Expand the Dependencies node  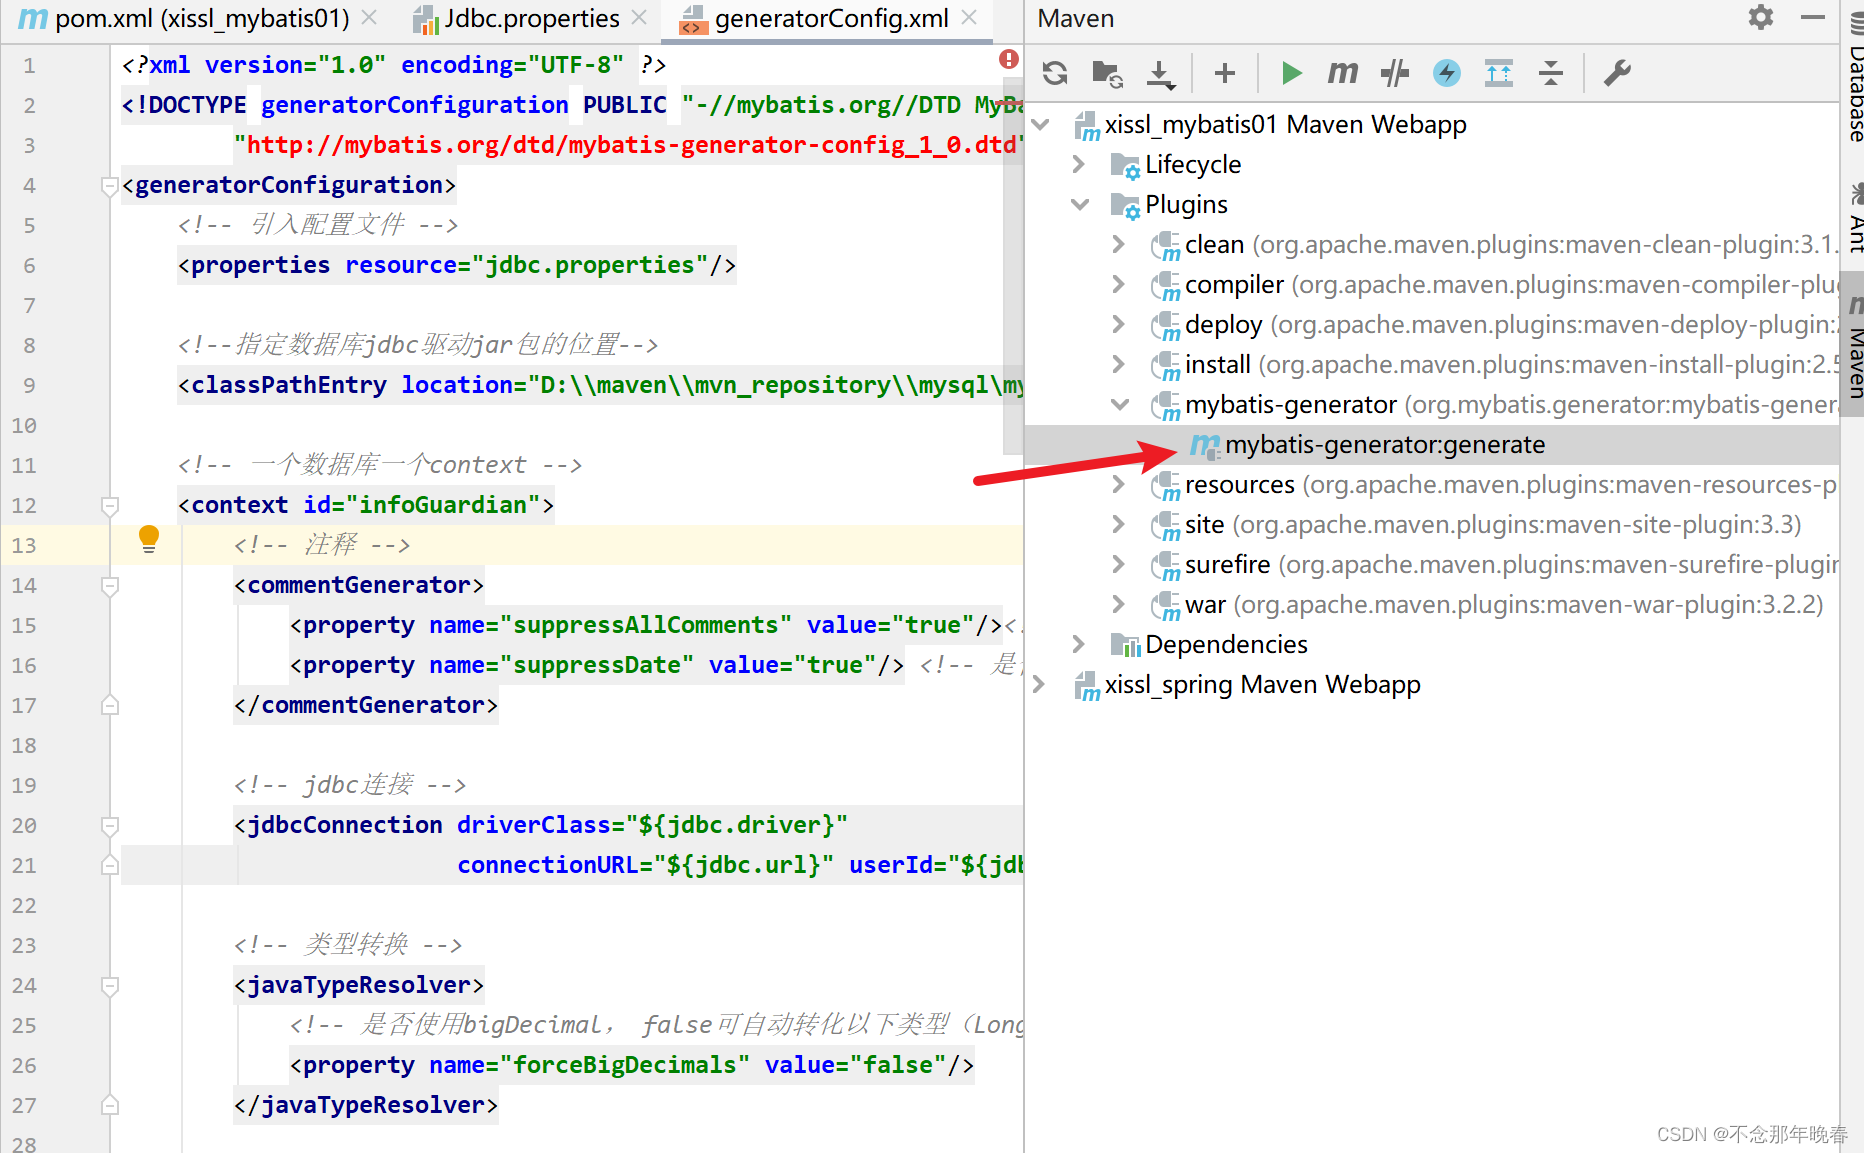tap(1079, 644)
